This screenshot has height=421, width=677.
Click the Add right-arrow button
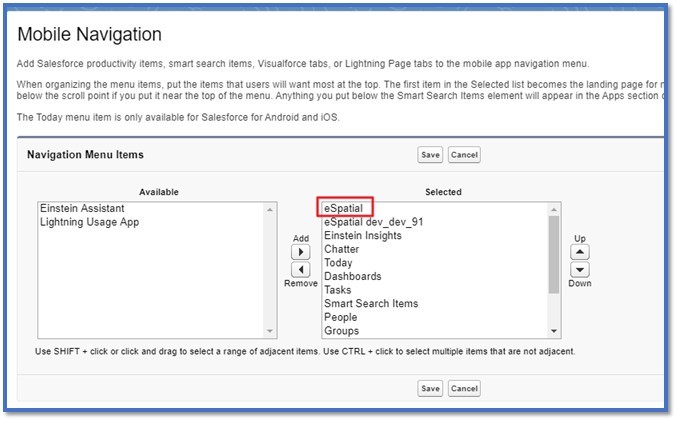click(301, 252)
